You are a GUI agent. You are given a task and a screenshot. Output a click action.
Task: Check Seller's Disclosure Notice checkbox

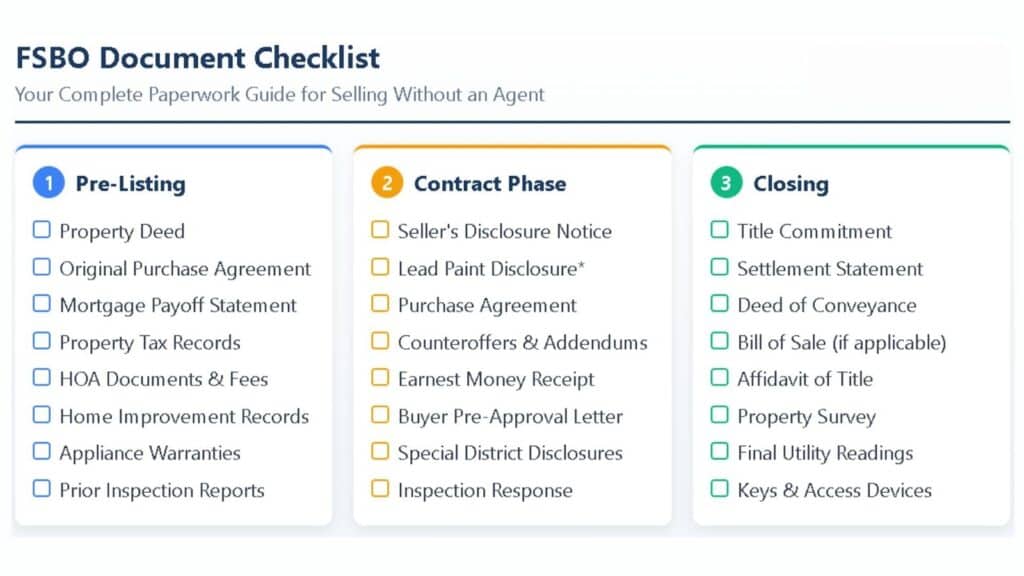coord(380,230)
